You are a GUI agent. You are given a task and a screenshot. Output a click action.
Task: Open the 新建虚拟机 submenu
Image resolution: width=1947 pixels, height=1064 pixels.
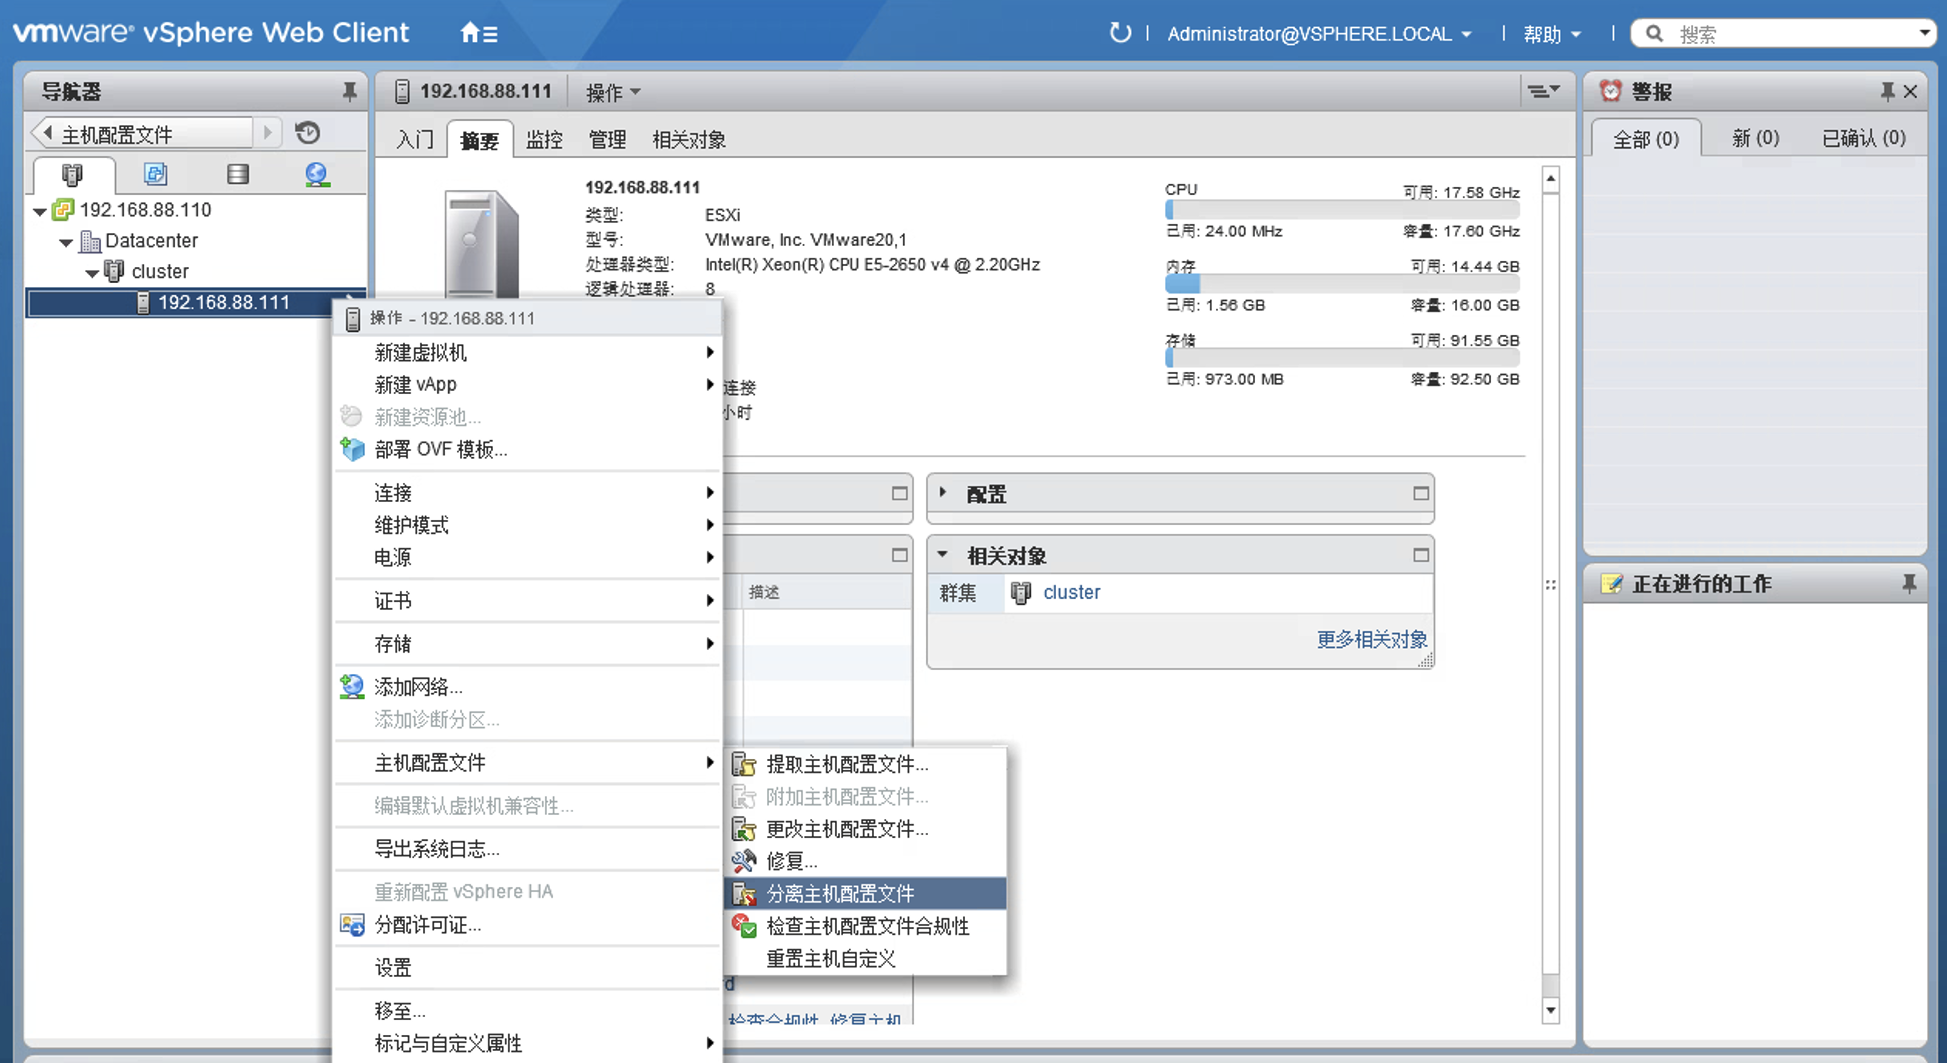[x=527, y=352]
